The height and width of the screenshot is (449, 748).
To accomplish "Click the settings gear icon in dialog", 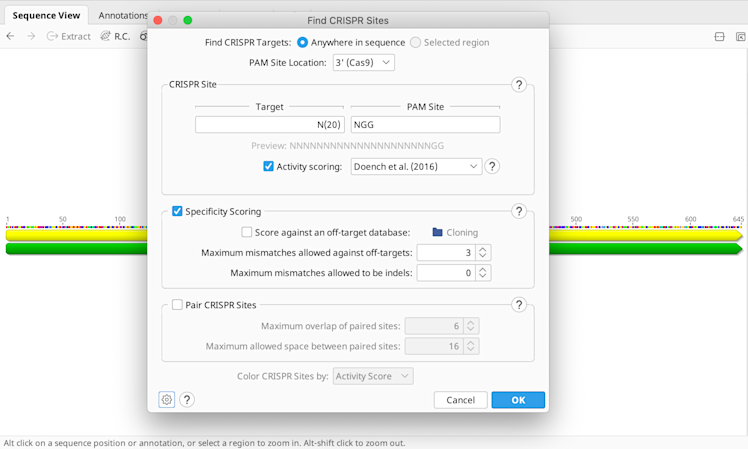I will 167,400.
